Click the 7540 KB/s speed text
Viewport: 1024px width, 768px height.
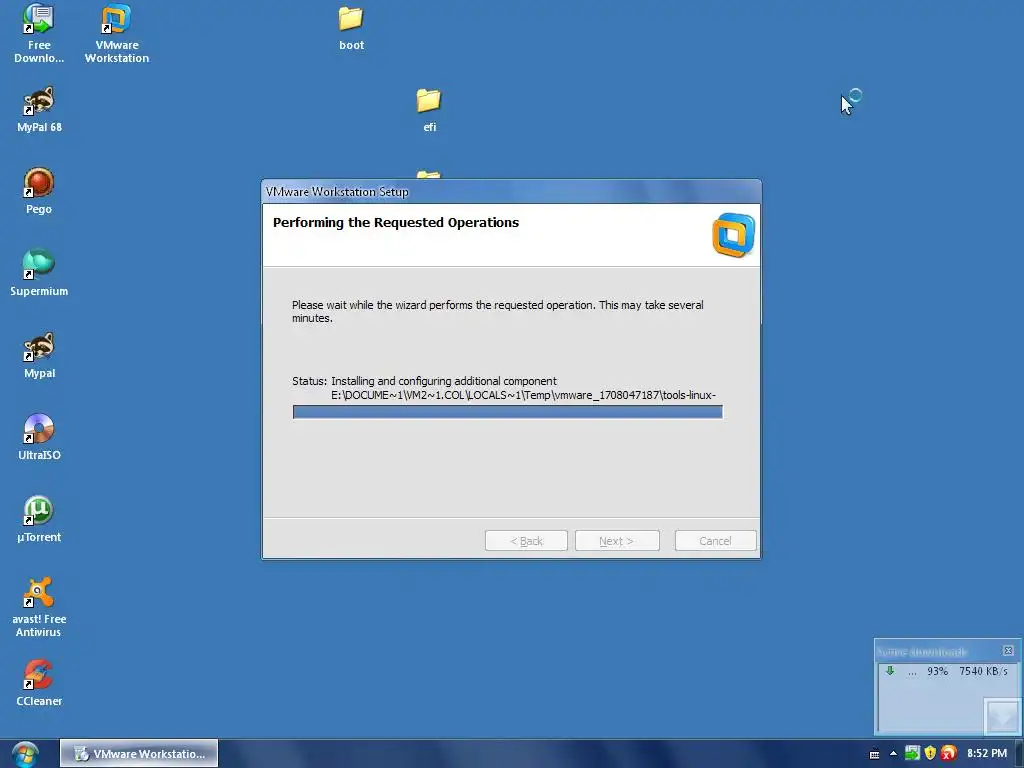[984, 671]
